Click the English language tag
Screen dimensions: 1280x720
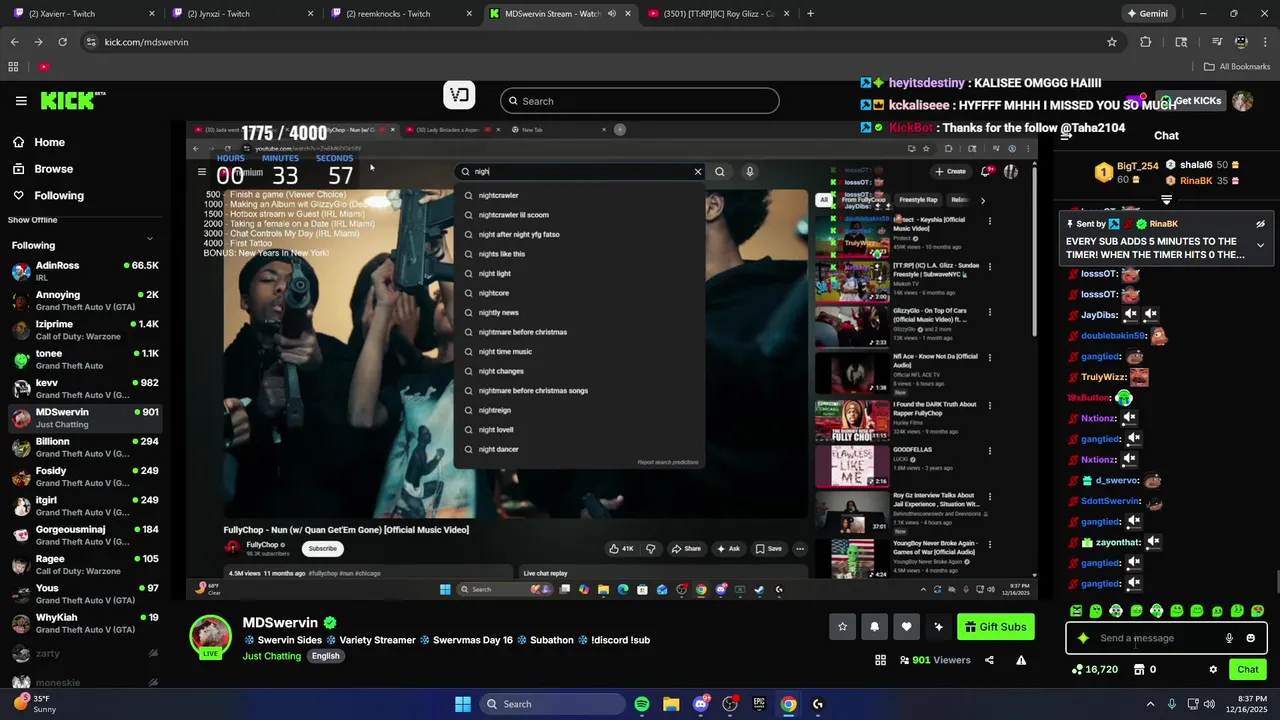(325, 656)
